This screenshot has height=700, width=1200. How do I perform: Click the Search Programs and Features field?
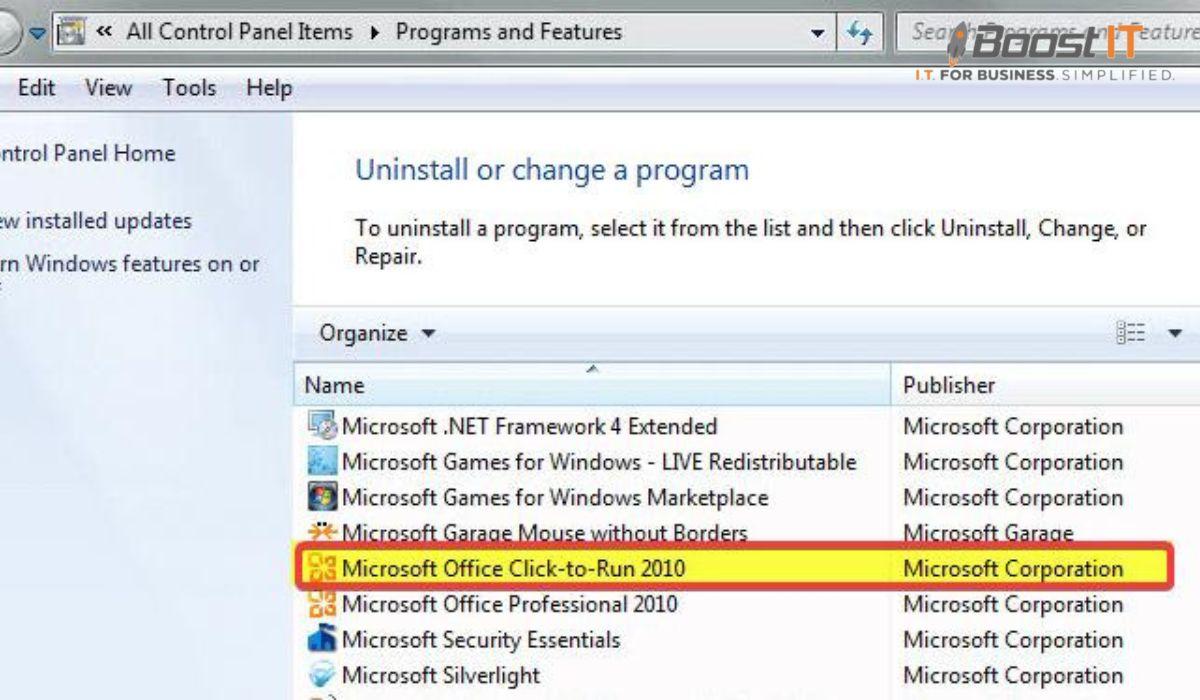1050,32
